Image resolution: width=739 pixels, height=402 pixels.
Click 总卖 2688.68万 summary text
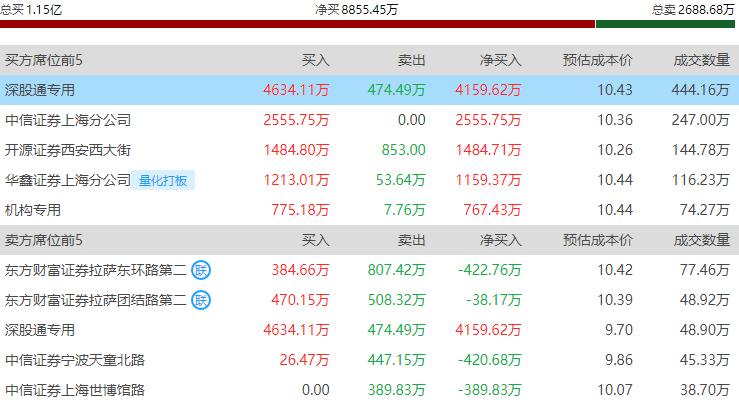click(x=693, y=9)
